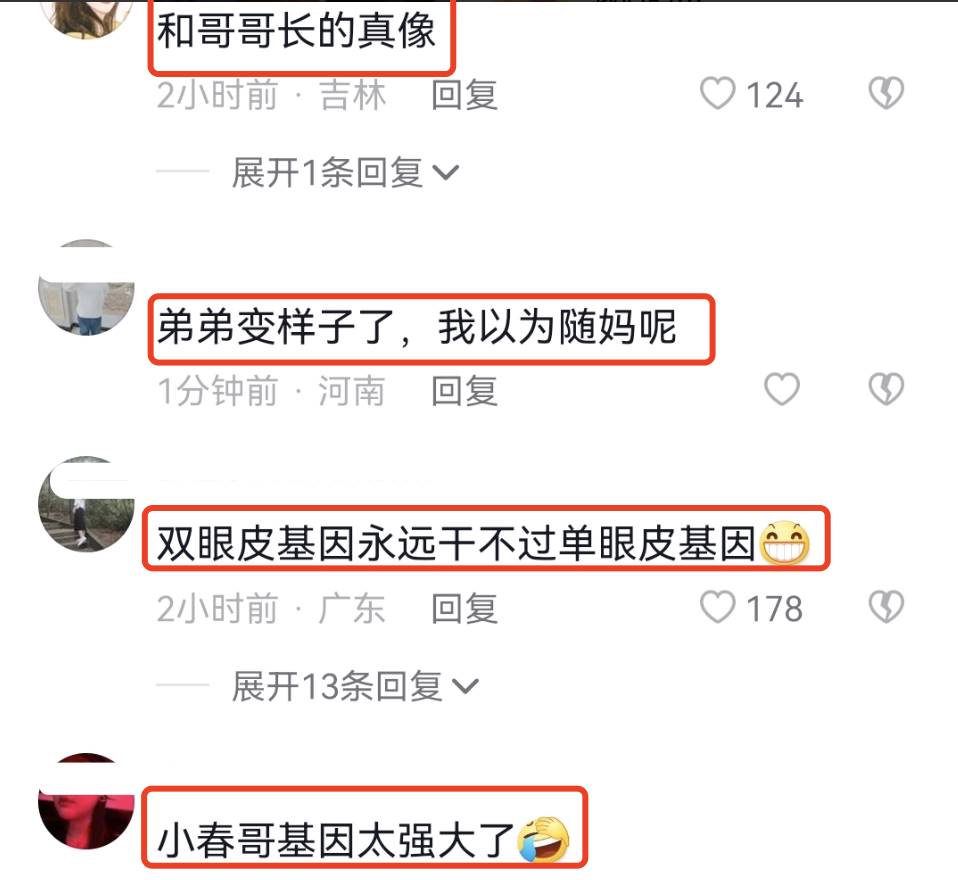The width and height of the screenshot is (958, 880).
Task: Like the comment with 124 likes
Action: (x=717, y=94)
